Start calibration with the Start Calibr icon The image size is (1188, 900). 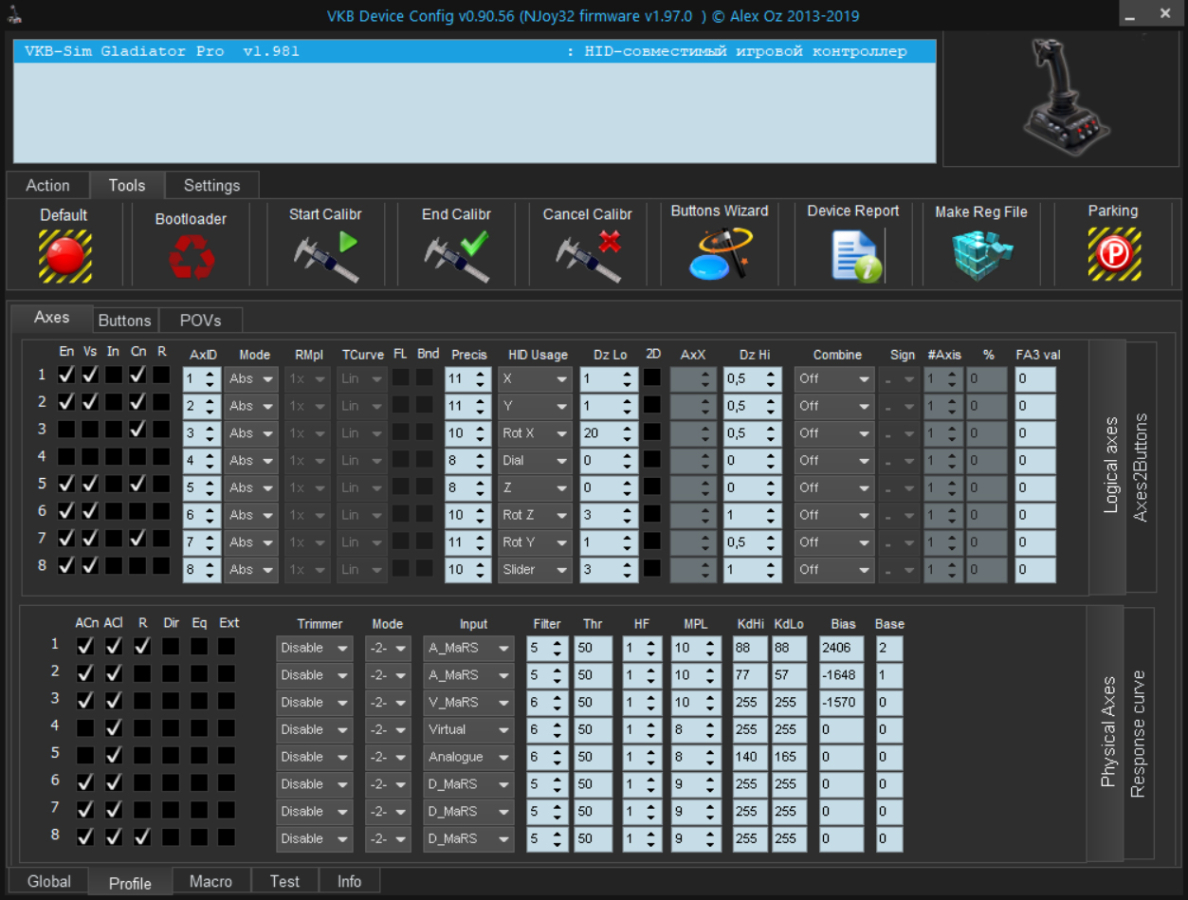[326, 257]
